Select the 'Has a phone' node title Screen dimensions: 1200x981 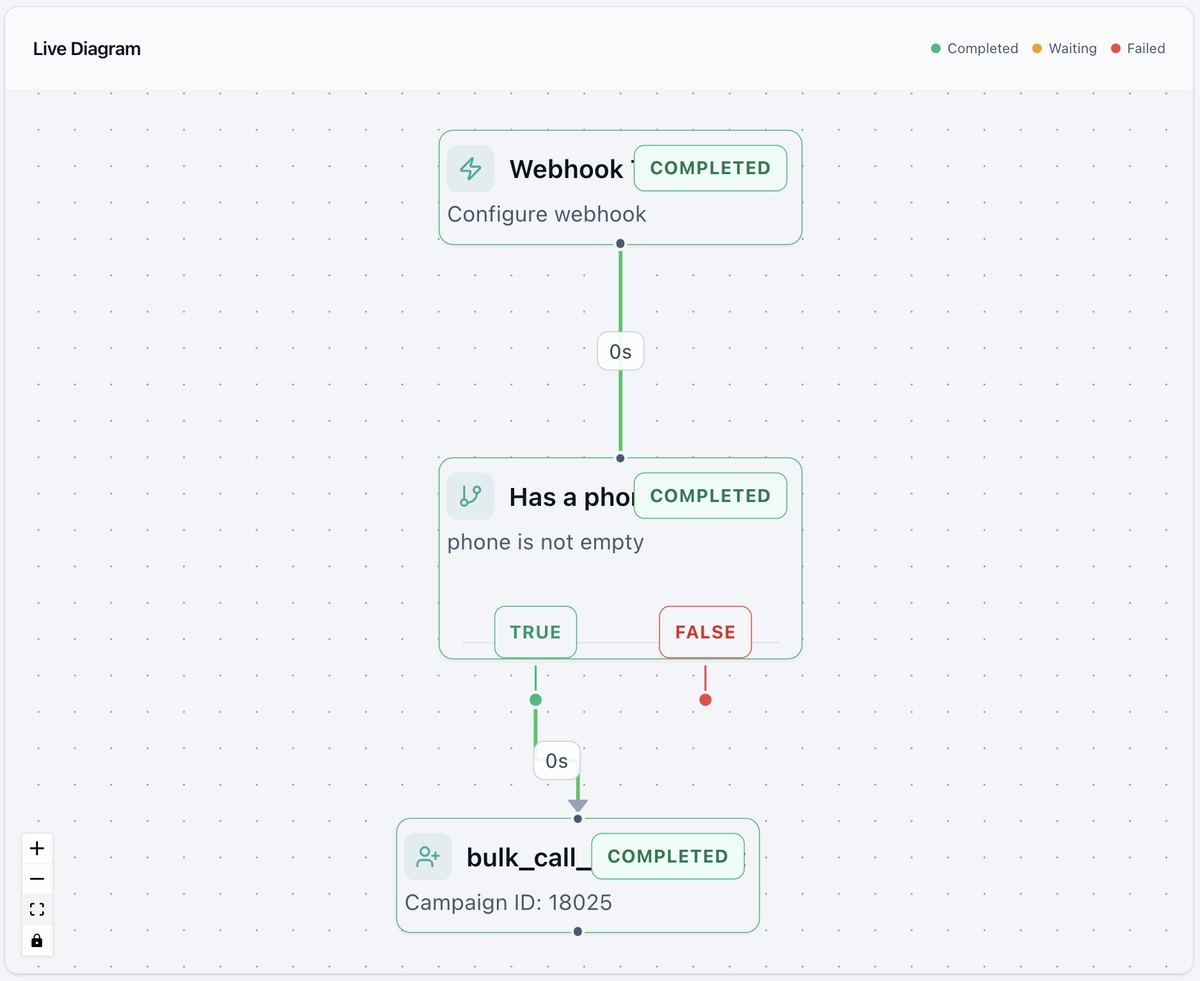click(571, 497)
